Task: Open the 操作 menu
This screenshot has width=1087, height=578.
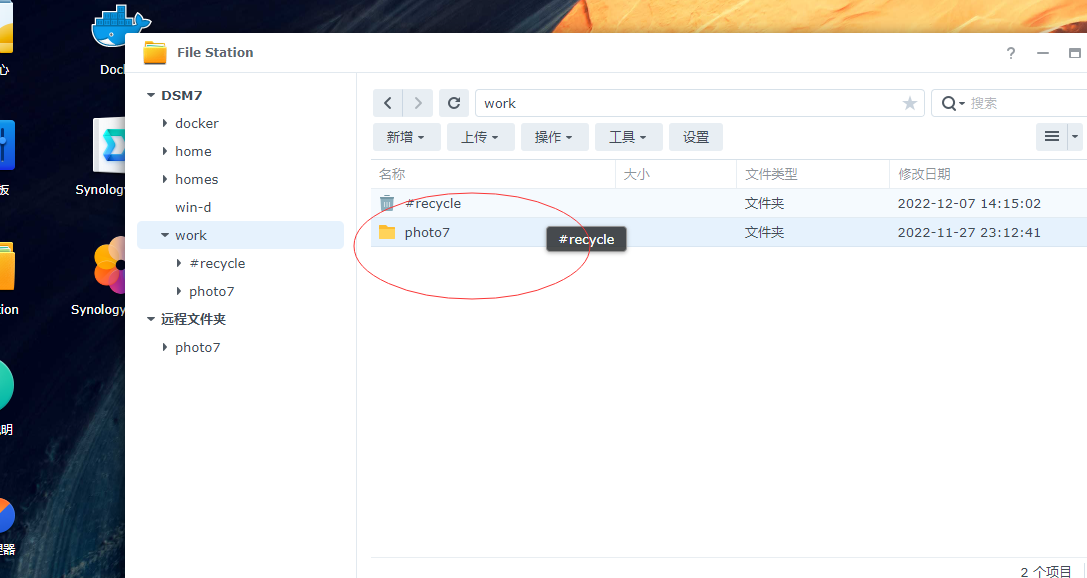Action: [x=555, y=136]
